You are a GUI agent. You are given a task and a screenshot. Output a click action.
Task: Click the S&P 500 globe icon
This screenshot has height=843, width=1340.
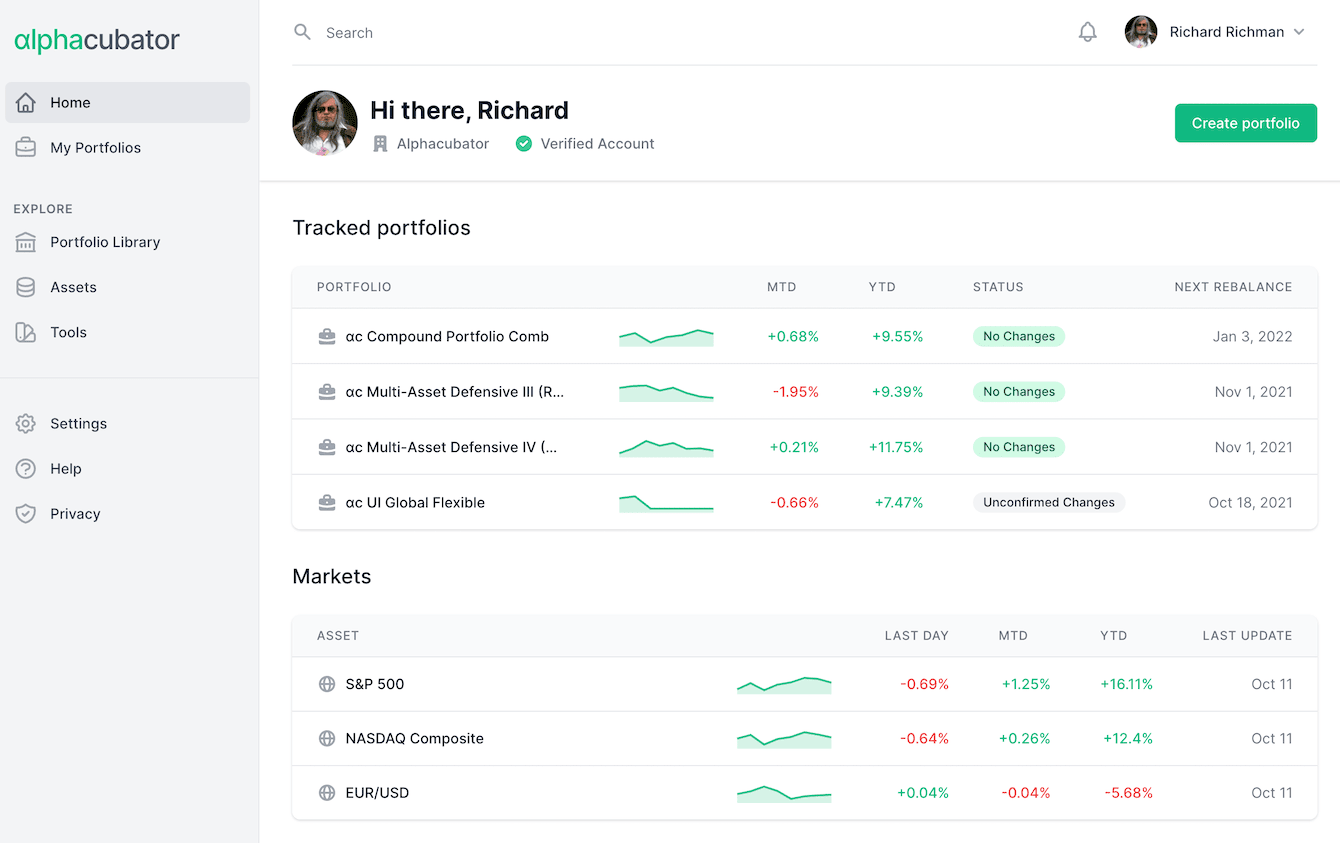tap(326, 684)
